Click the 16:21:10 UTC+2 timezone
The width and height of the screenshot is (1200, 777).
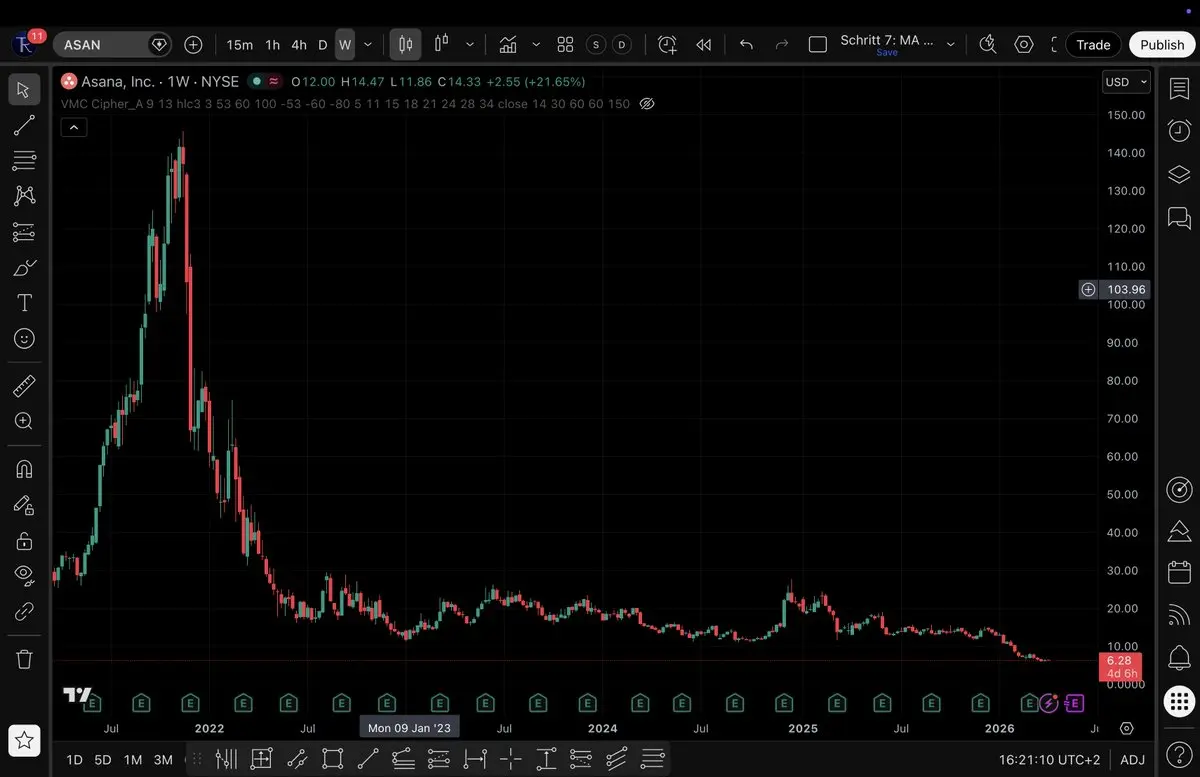tap(1051, 760)
